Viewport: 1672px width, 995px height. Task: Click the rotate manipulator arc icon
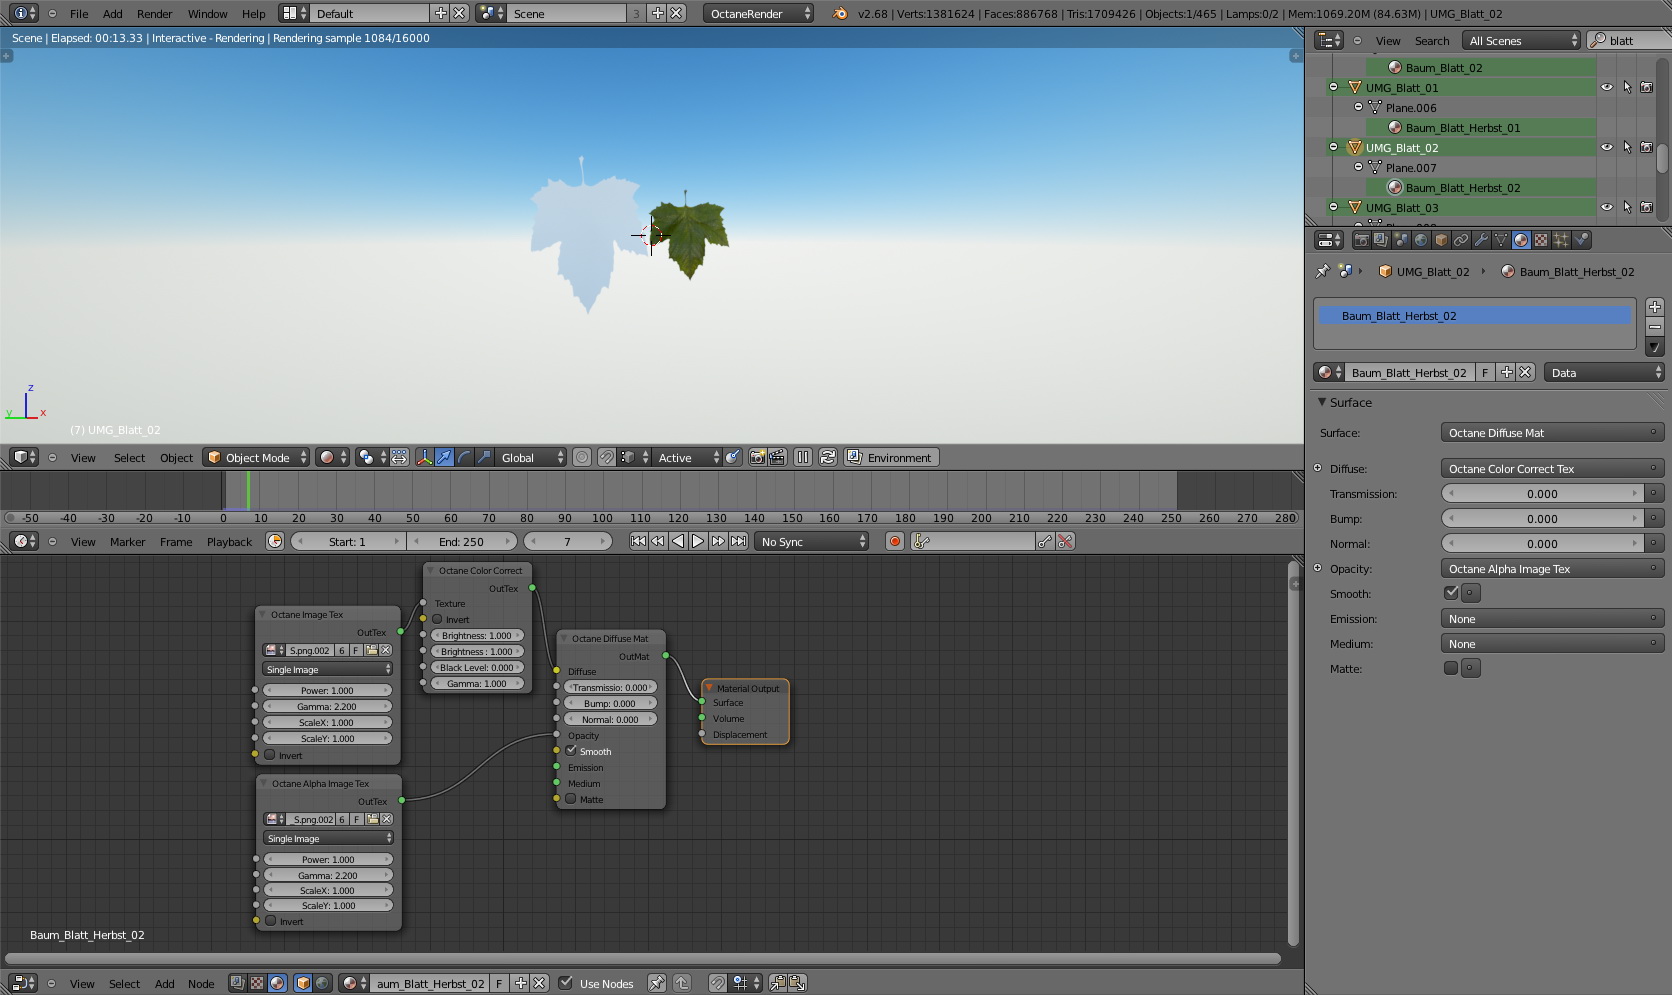pyautogui.click(x=464, y=457)
